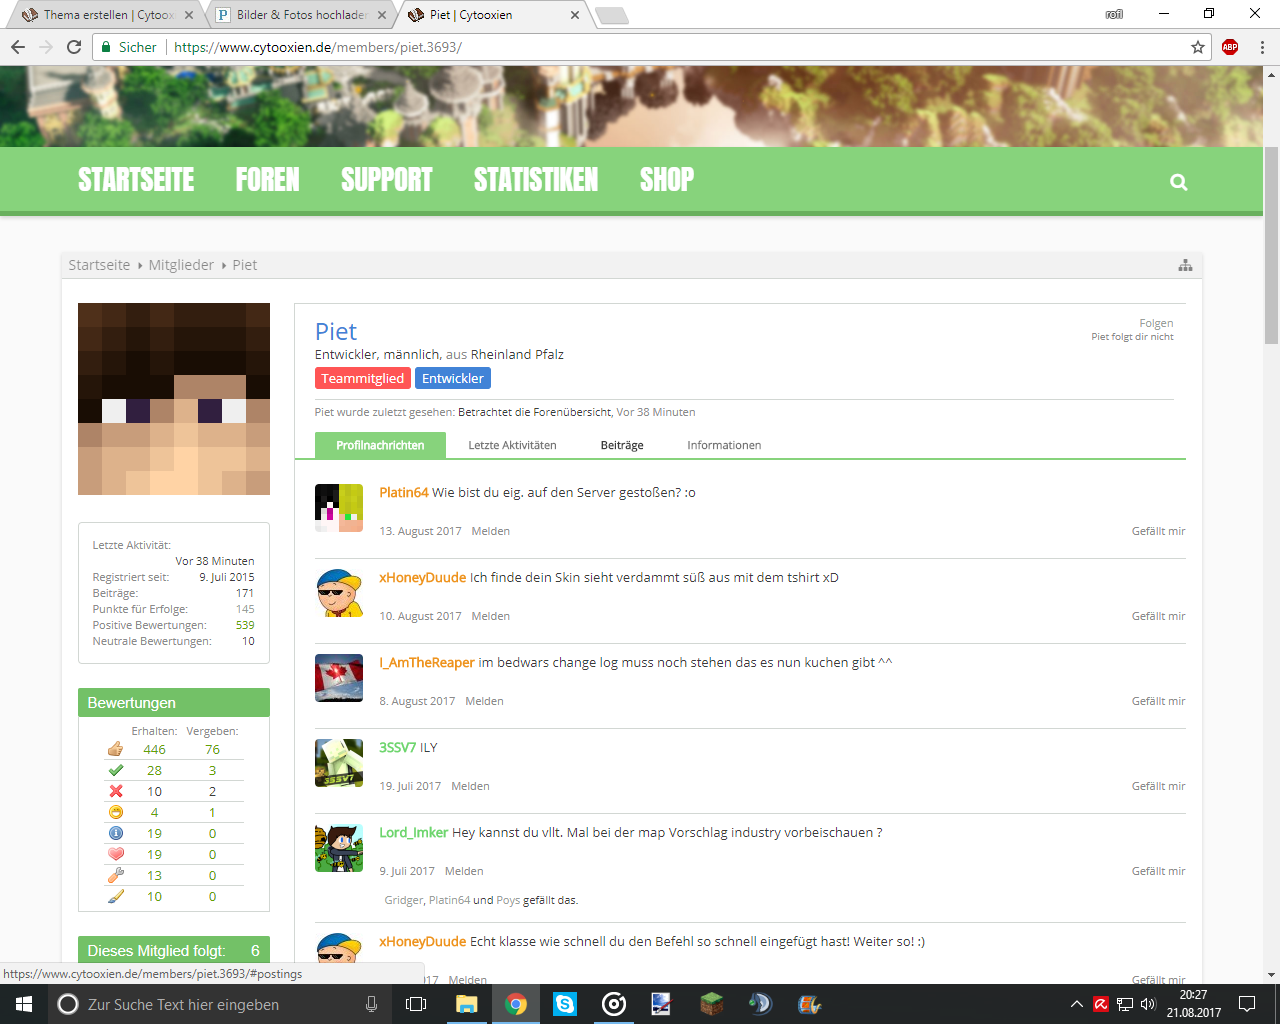Click Gefällt mir on 3SSV7's message
Image resolution: width=1280 pixels, height=1024 pixels.
[x=1159, y=786]
